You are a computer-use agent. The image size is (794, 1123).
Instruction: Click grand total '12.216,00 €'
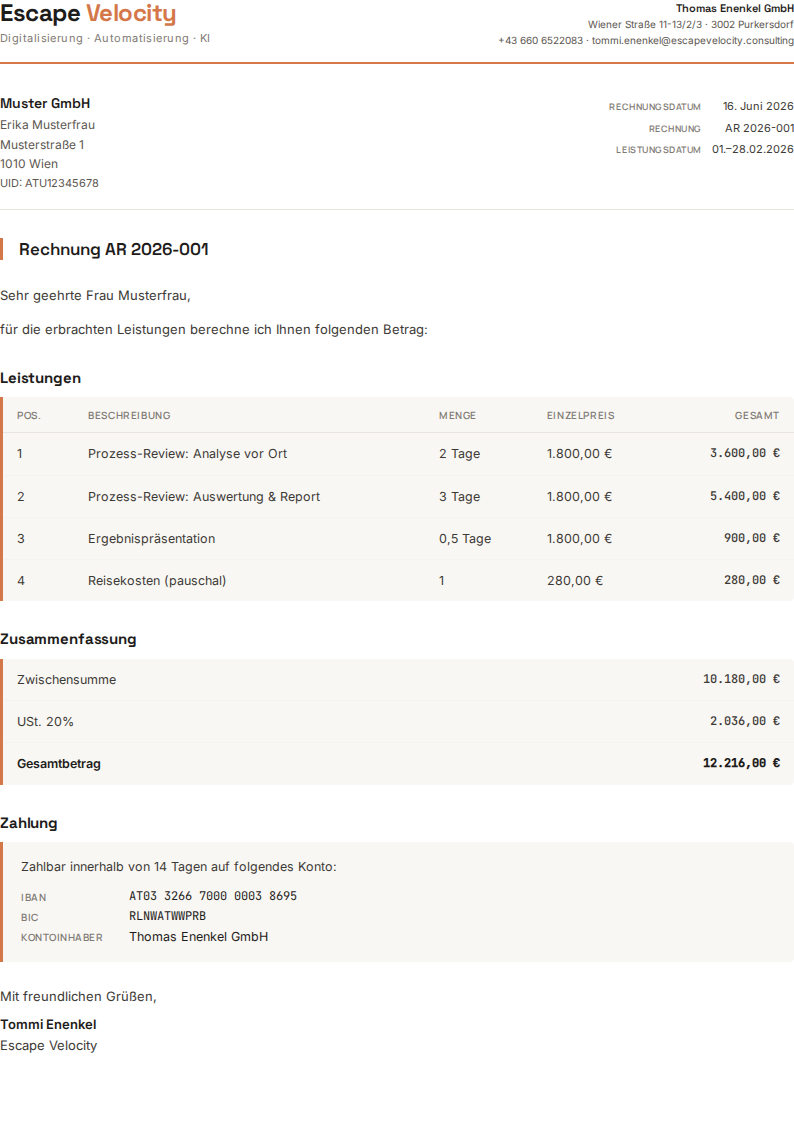(741, 763)
